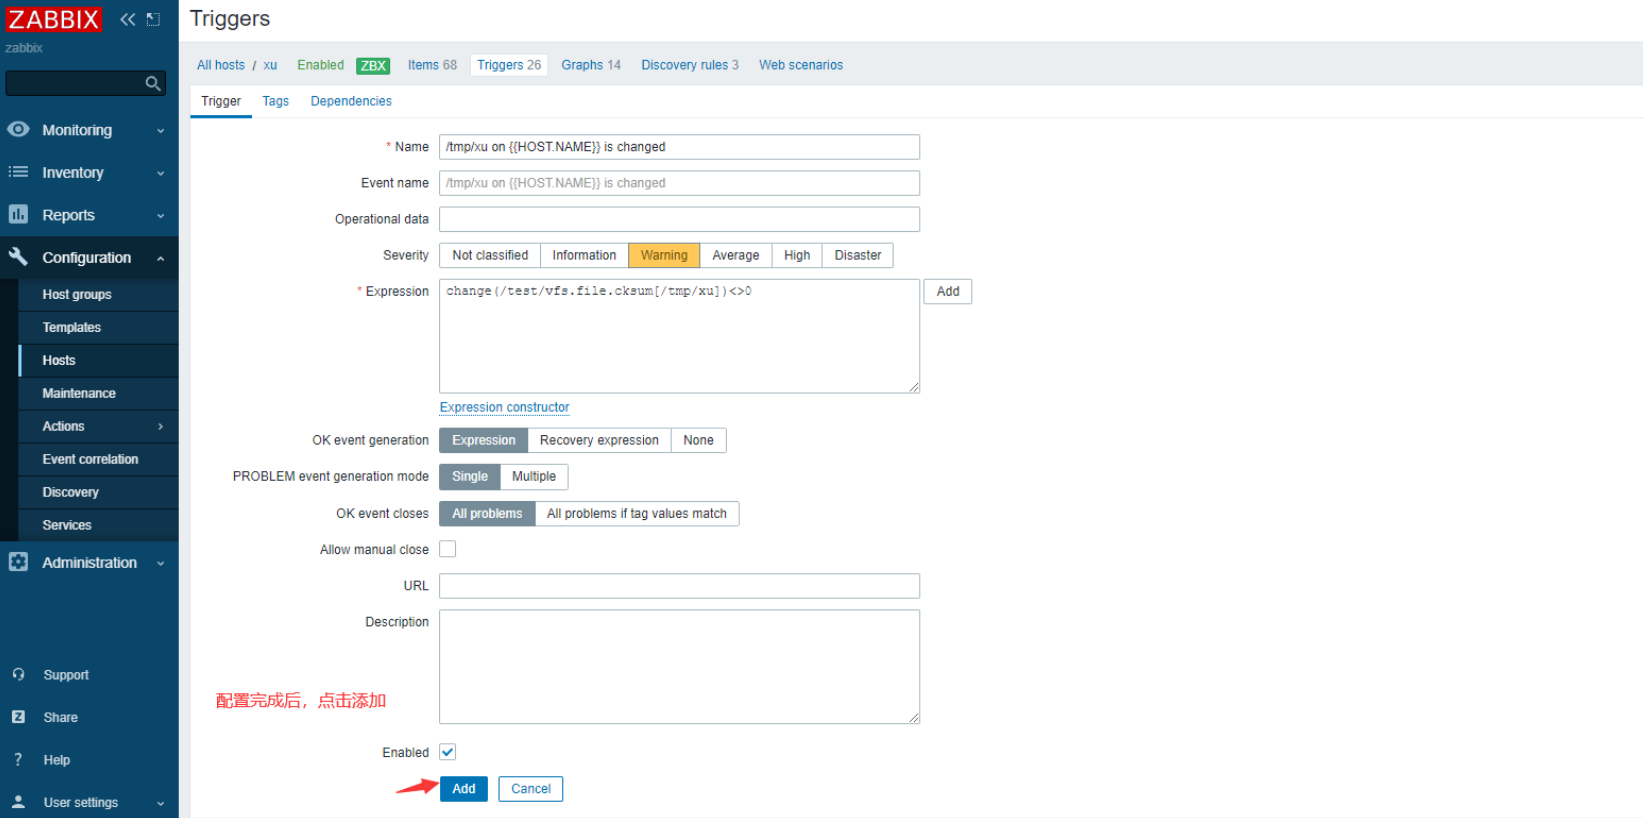Click the Operational data field
Image resolution: width=1643 pixels, height=818 pixels.
point(679,219)
